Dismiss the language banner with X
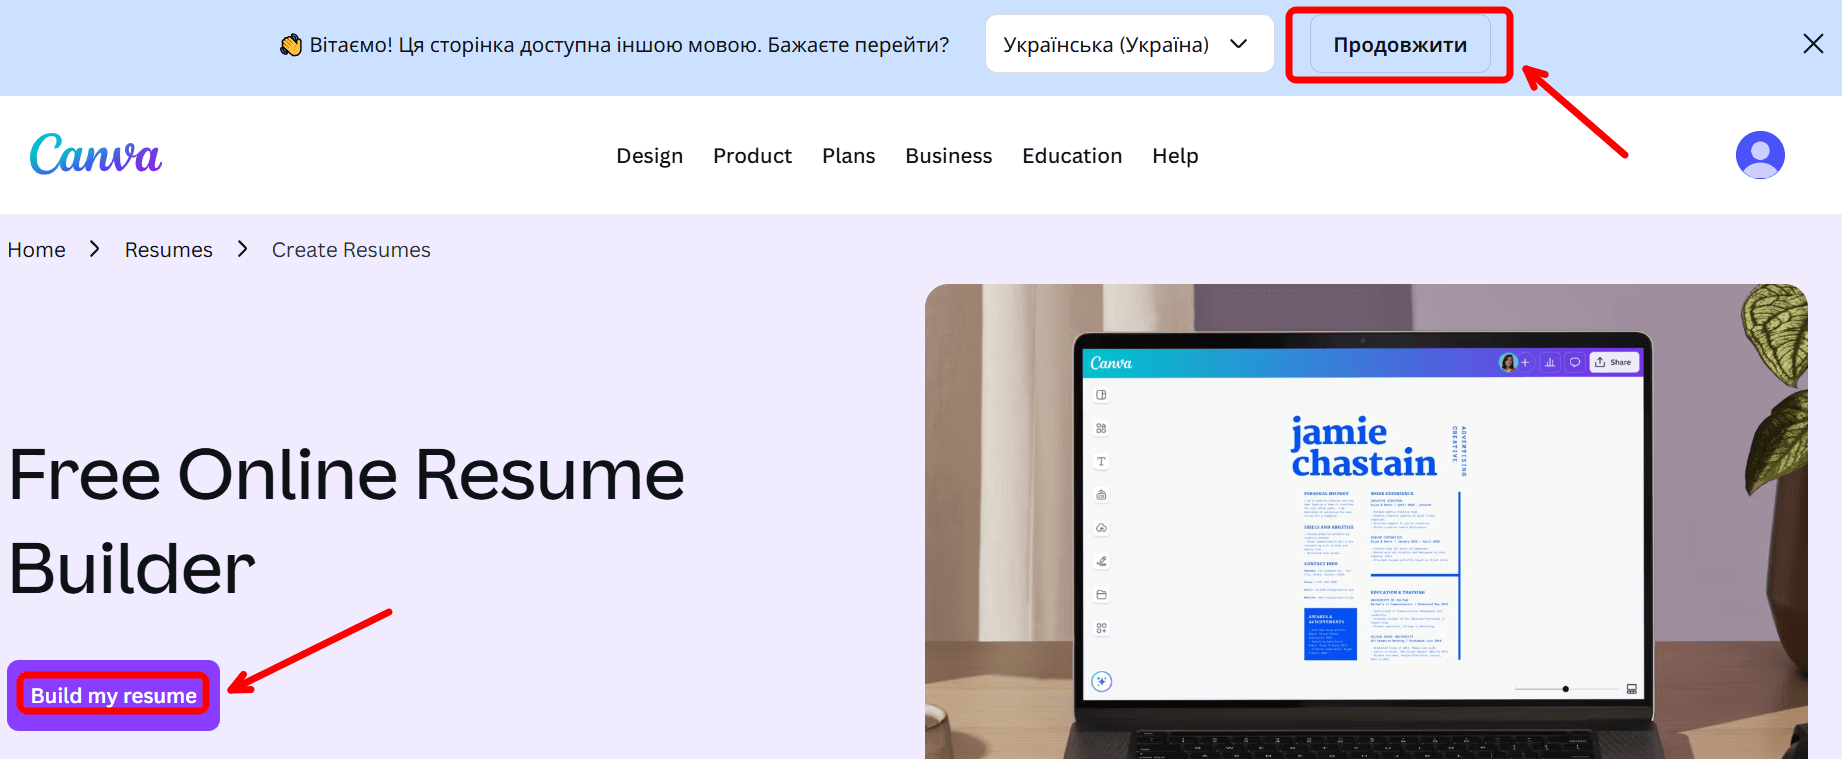This screenshot has height=759, width=1842. click(1812, 44)
